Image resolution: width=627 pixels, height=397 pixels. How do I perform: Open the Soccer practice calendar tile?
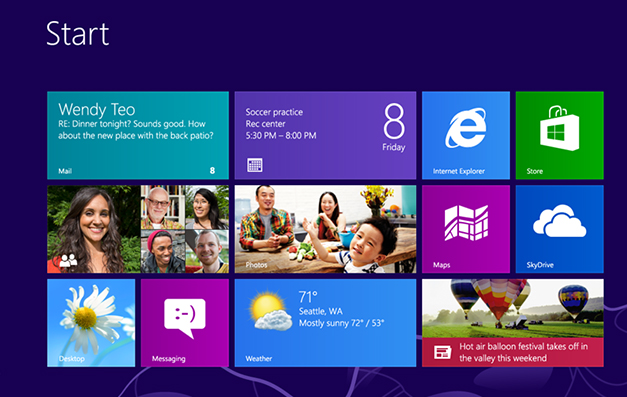pyautogui.click(x=325, y=135)
